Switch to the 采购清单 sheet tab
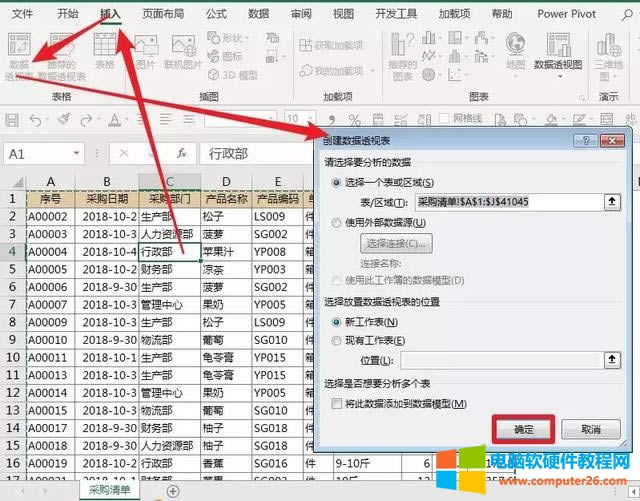Image resolution: width=640 pixels, height=501 pixels. click(109, 490)
